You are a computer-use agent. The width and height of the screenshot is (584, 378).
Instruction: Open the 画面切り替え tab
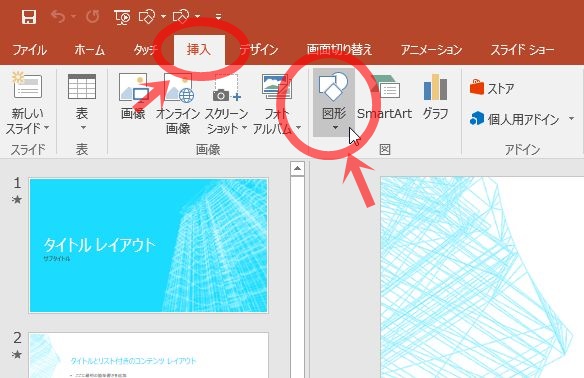339,50
